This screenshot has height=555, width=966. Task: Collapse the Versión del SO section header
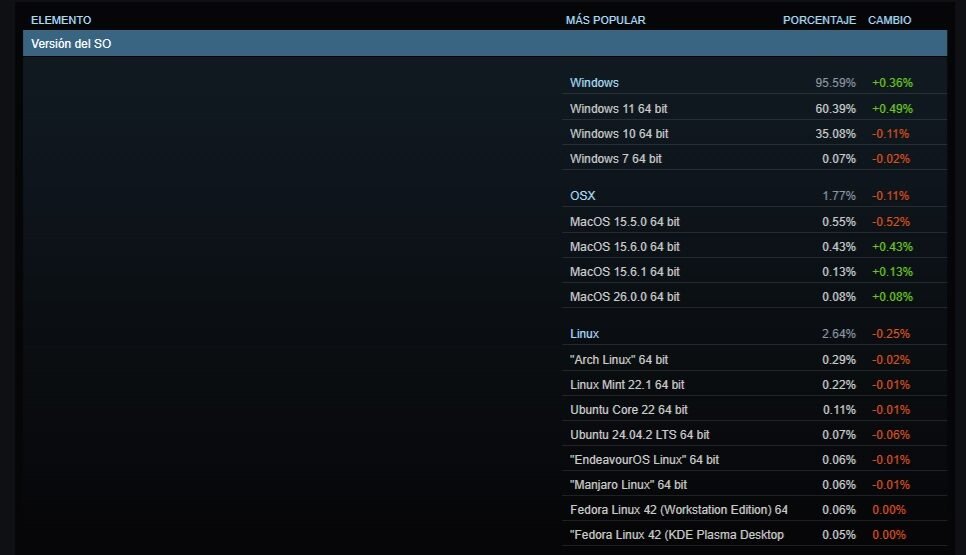coord(485,44)
